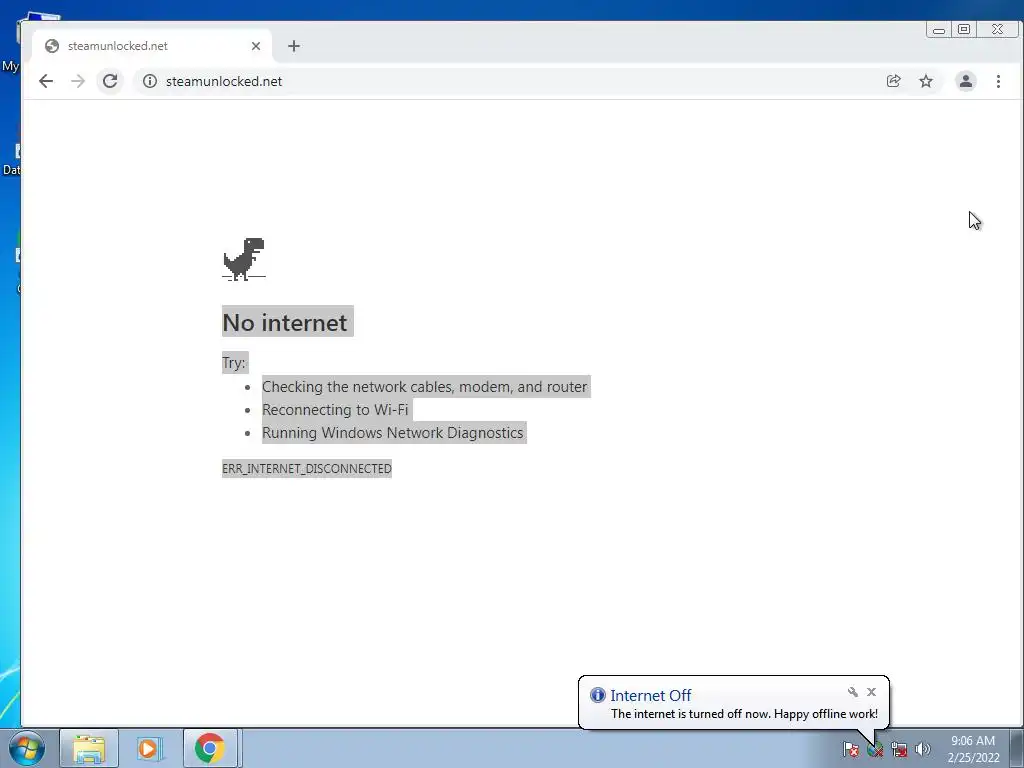The height and width of the screenshot is (768, 1024).
Task: Reload the steamunlocked.net page
Action: [x=110, y=81]
